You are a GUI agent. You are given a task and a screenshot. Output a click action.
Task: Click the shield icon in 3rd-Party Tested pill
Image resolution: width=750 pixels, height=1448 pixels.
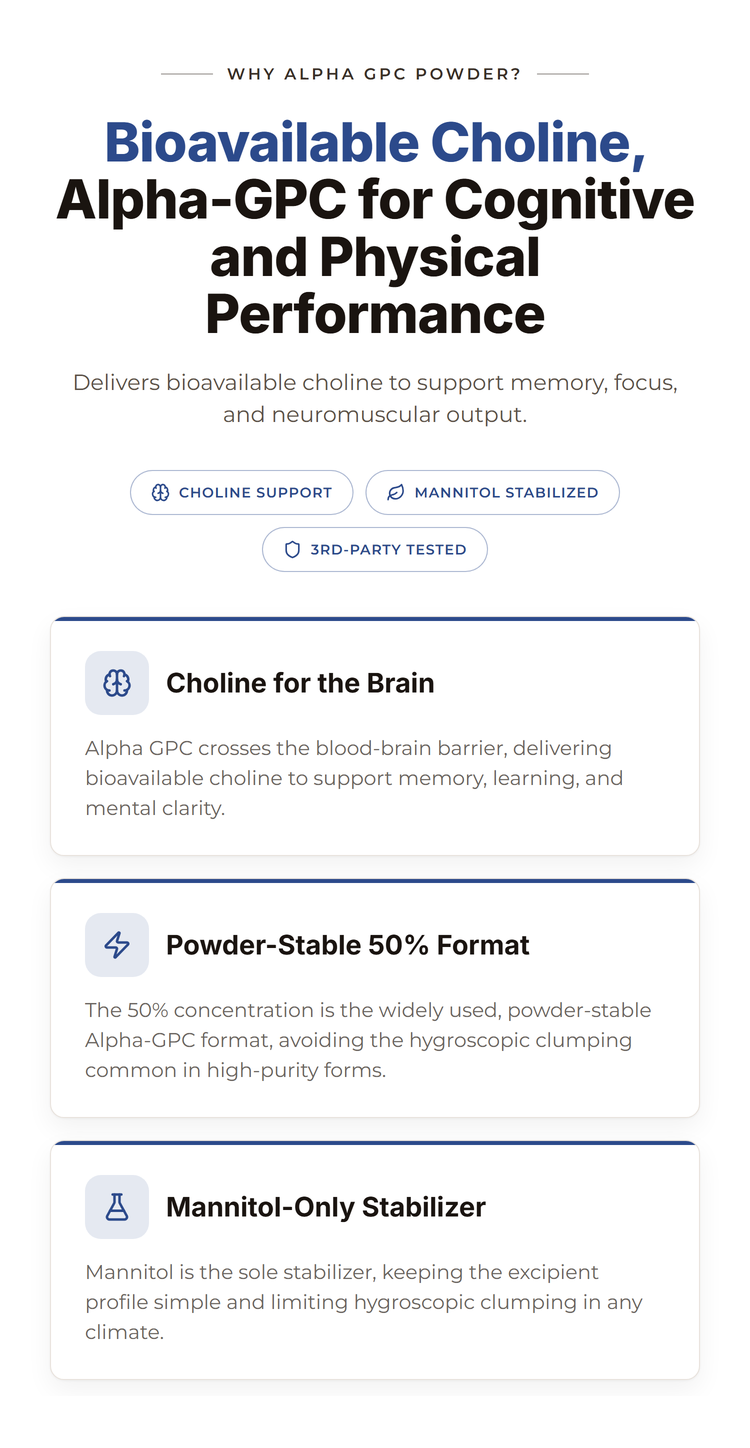coord(293,549)
